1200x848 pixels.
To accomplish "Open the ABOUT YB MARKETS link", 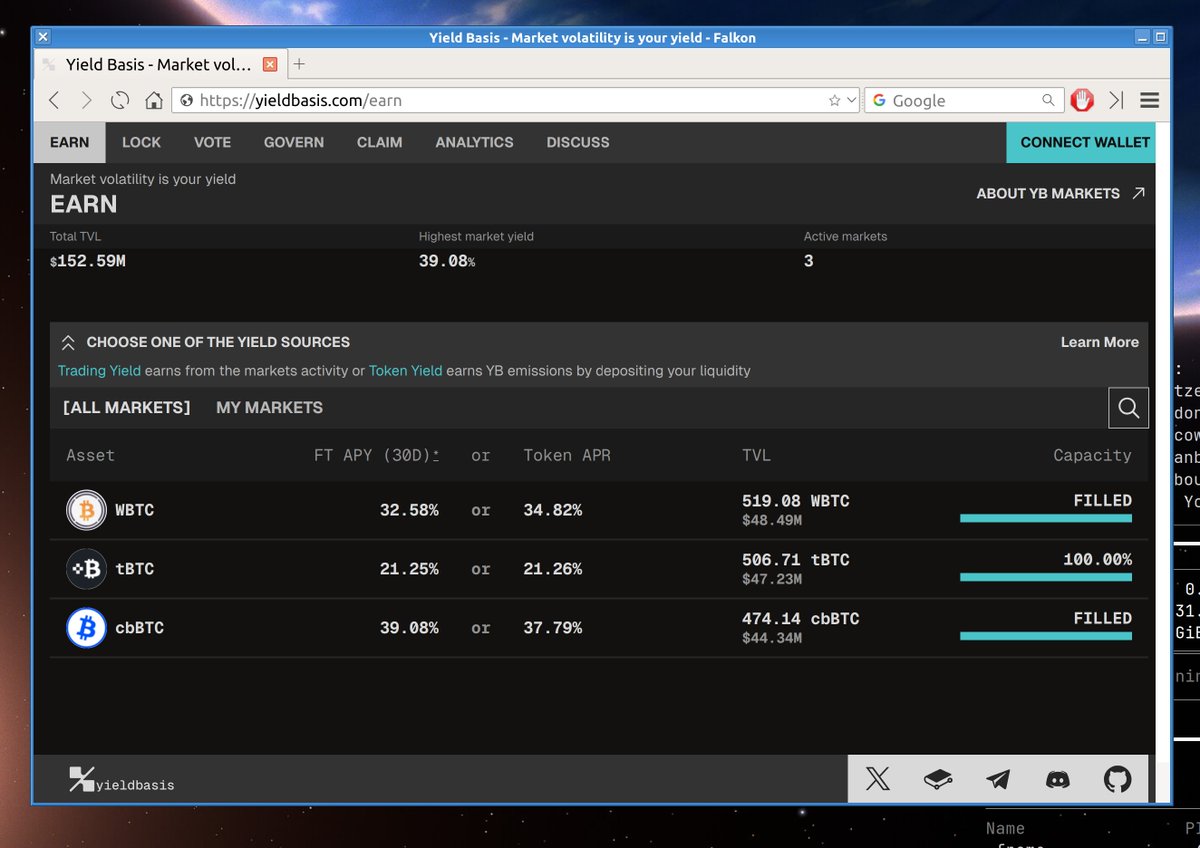I will (x=1060, y=193).
